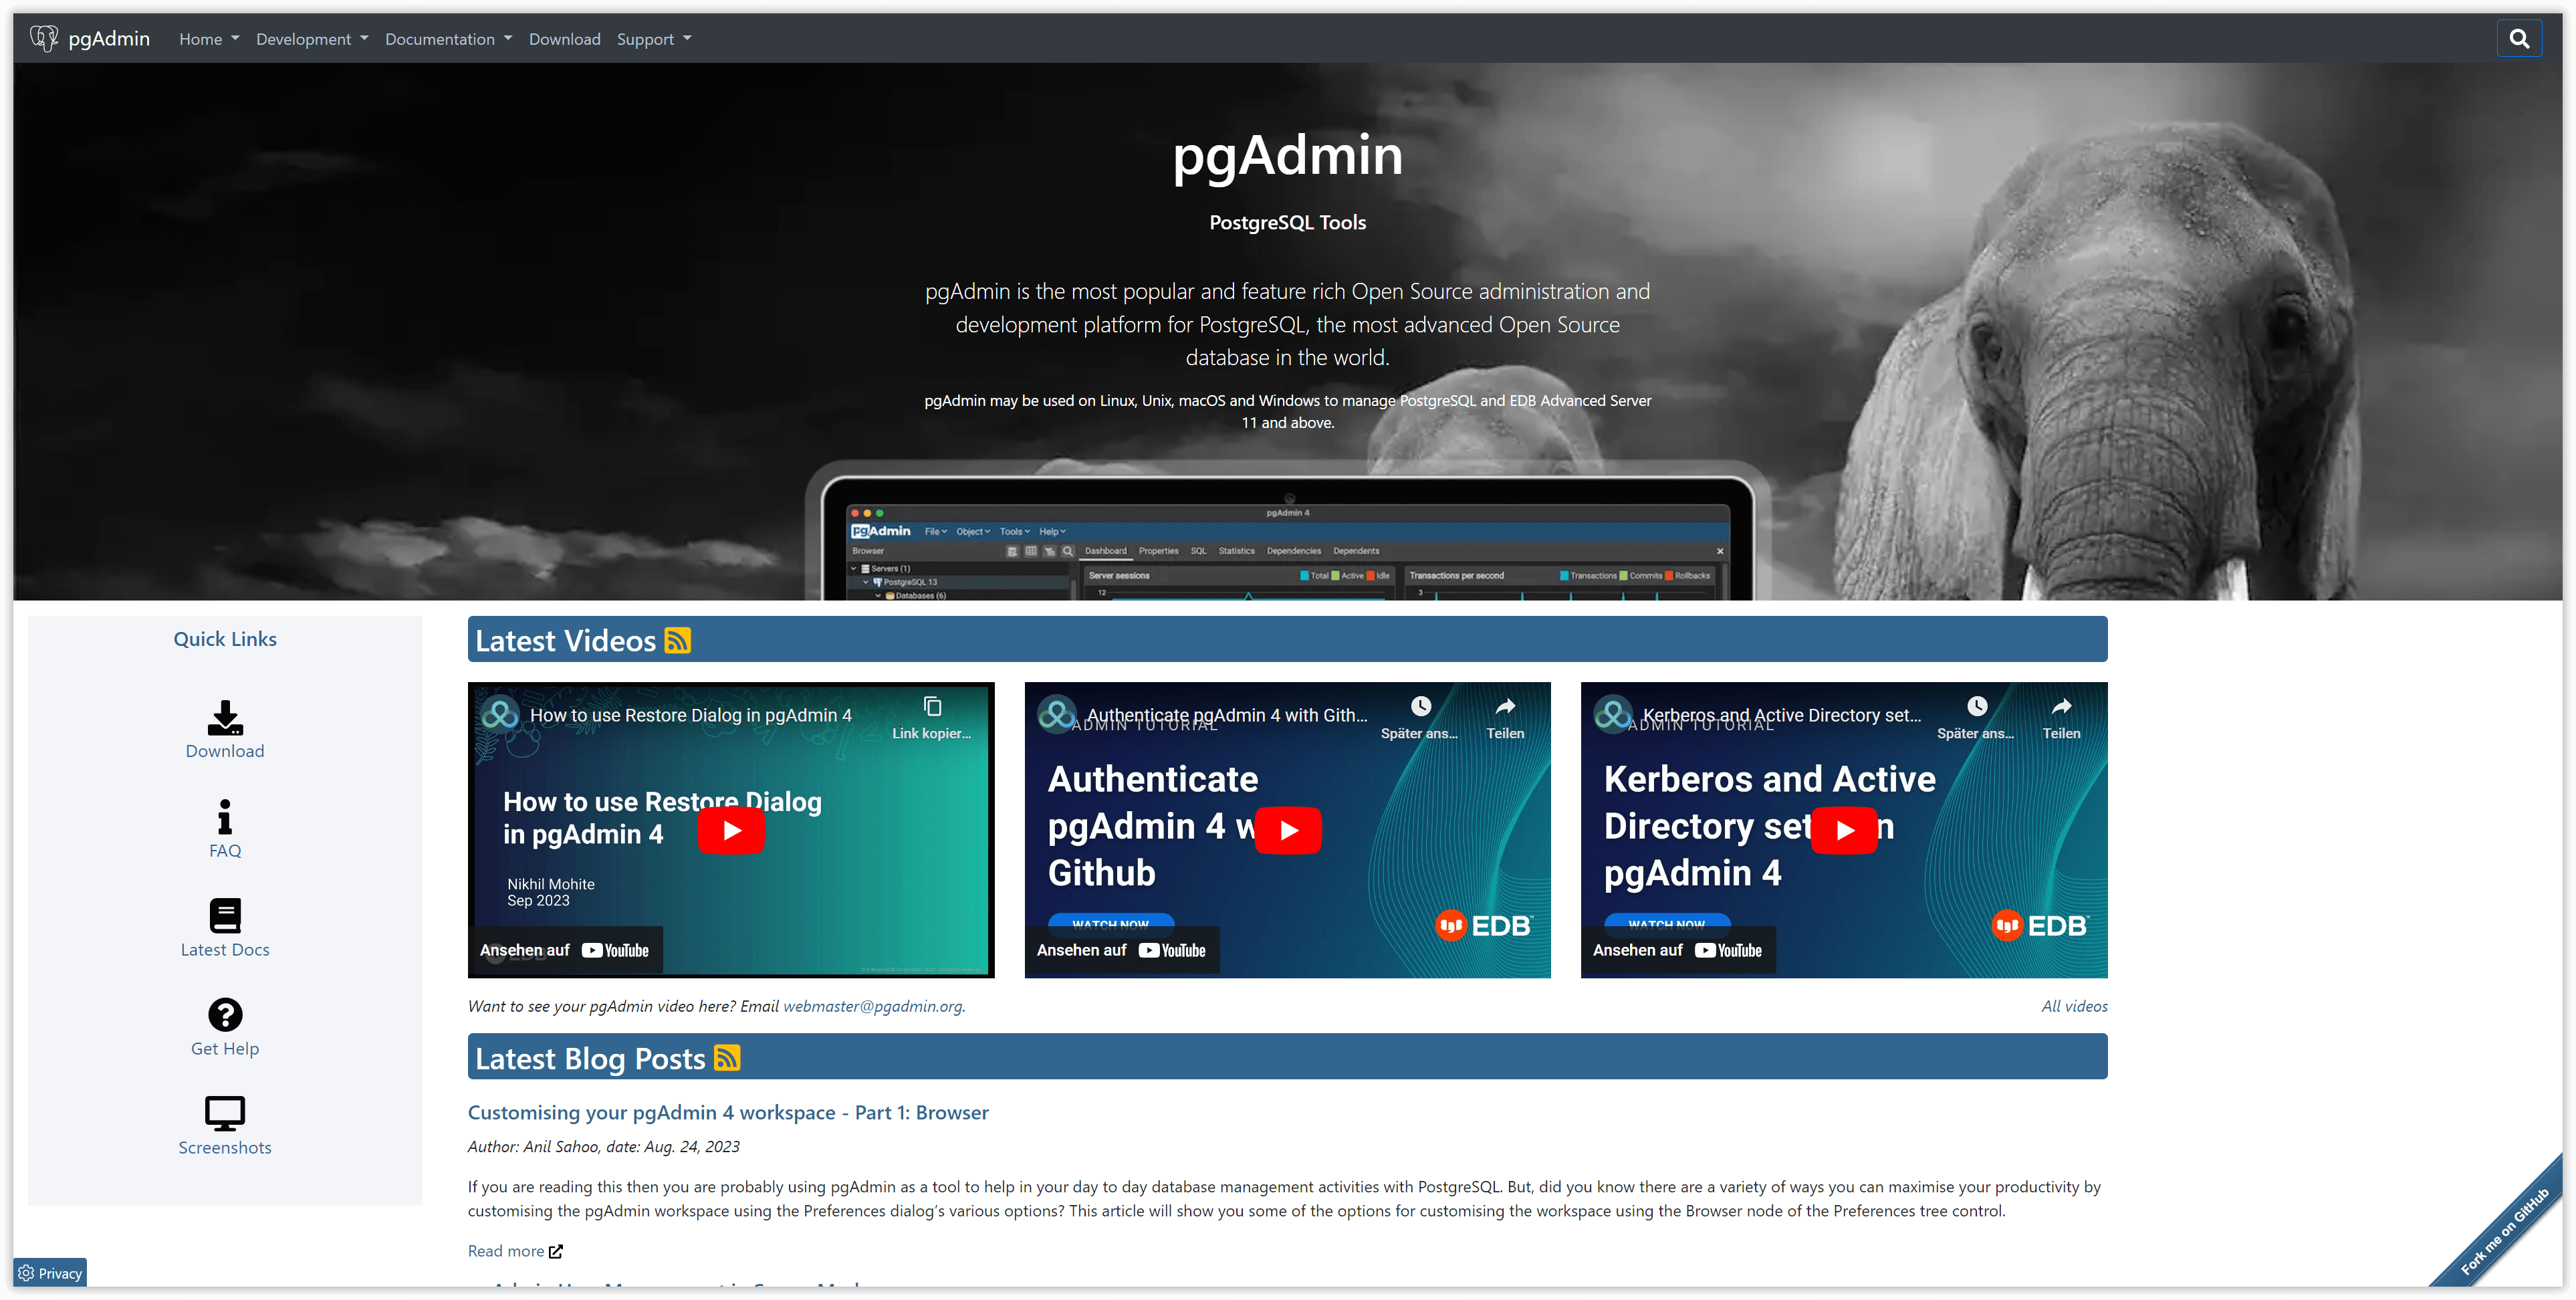Click the Latest Blog Posts heading text
The height and width of the screenshot is (1300, 2576).
coord(590,1058)
